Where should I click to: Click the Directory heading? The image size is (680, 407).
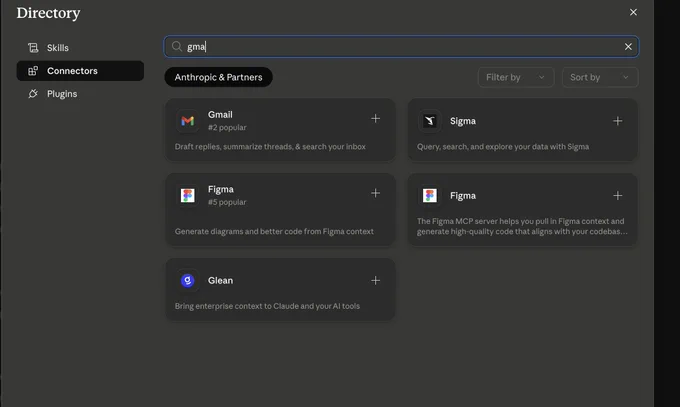tap(48, 13)
